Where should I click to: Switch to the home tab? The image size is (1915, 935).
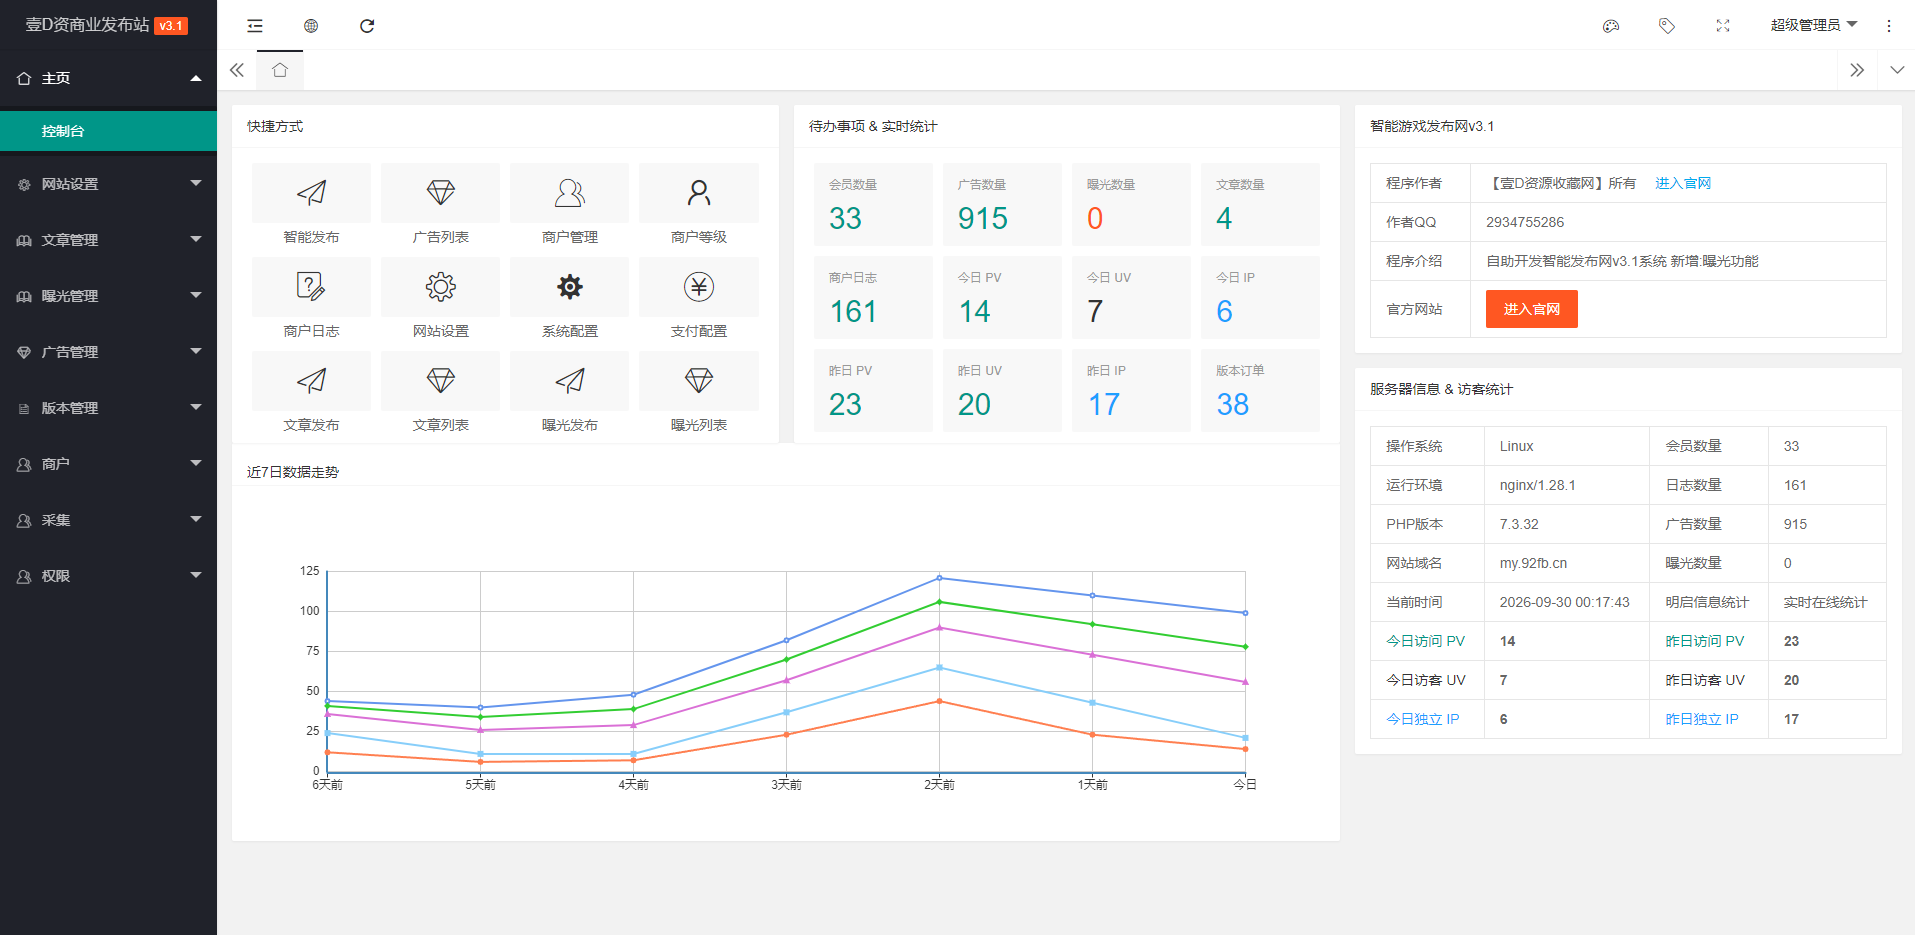click(280, 70)
